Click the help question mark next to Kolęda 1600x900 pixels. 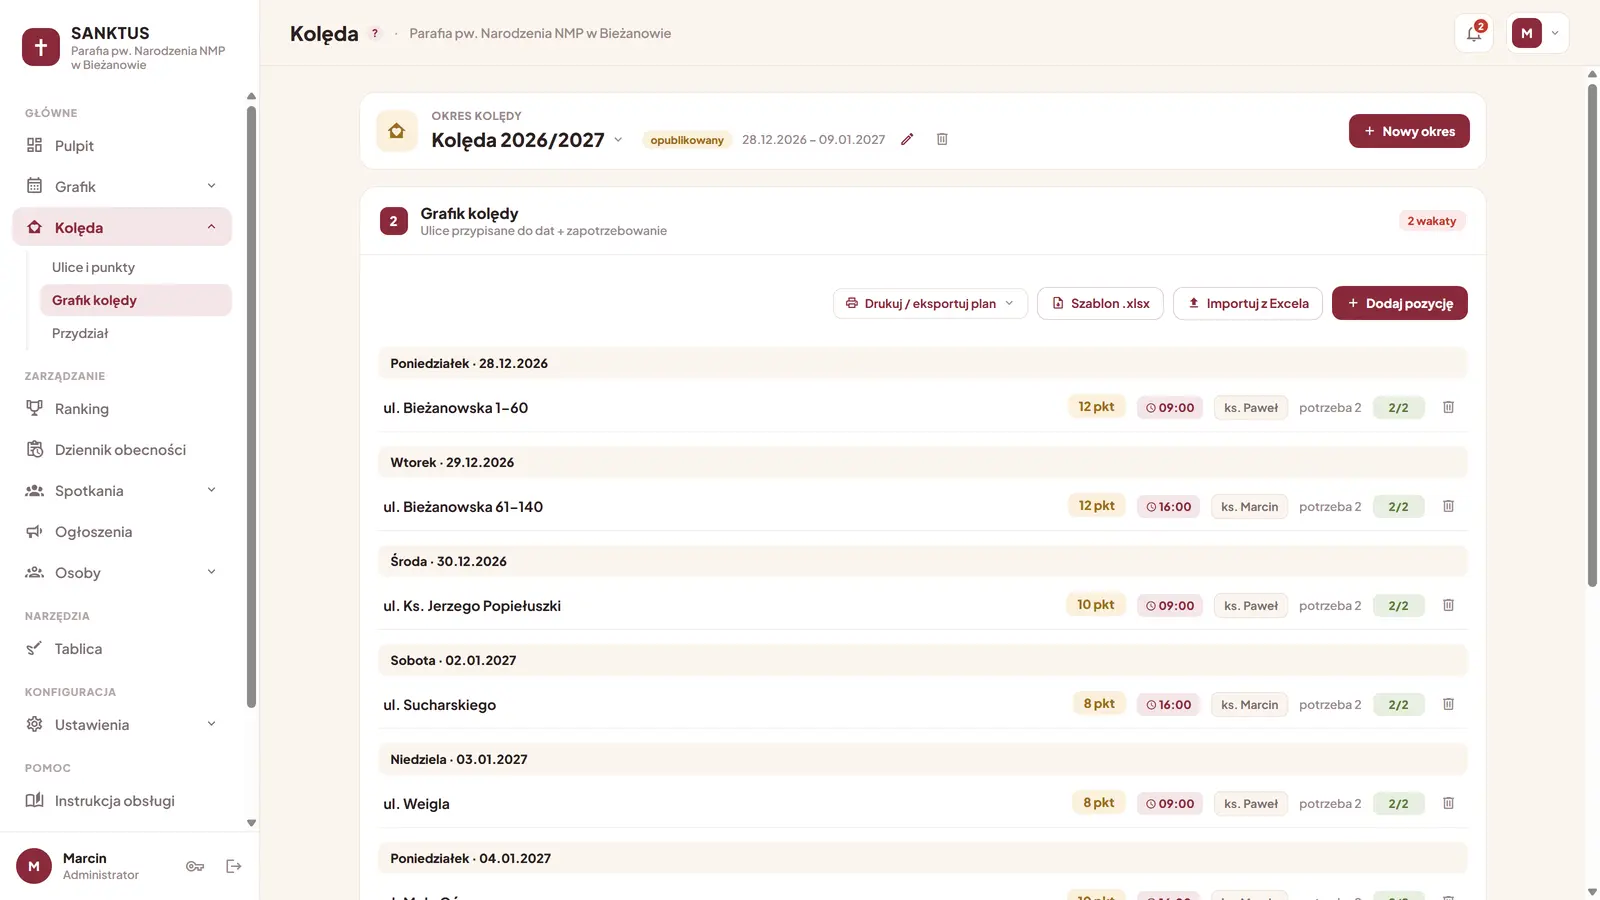(375, 33)
